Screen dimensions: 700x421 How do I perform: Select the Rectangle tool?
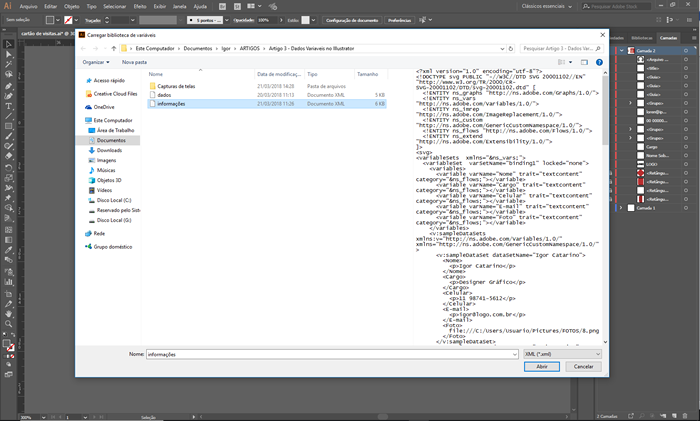pos(8,126)
